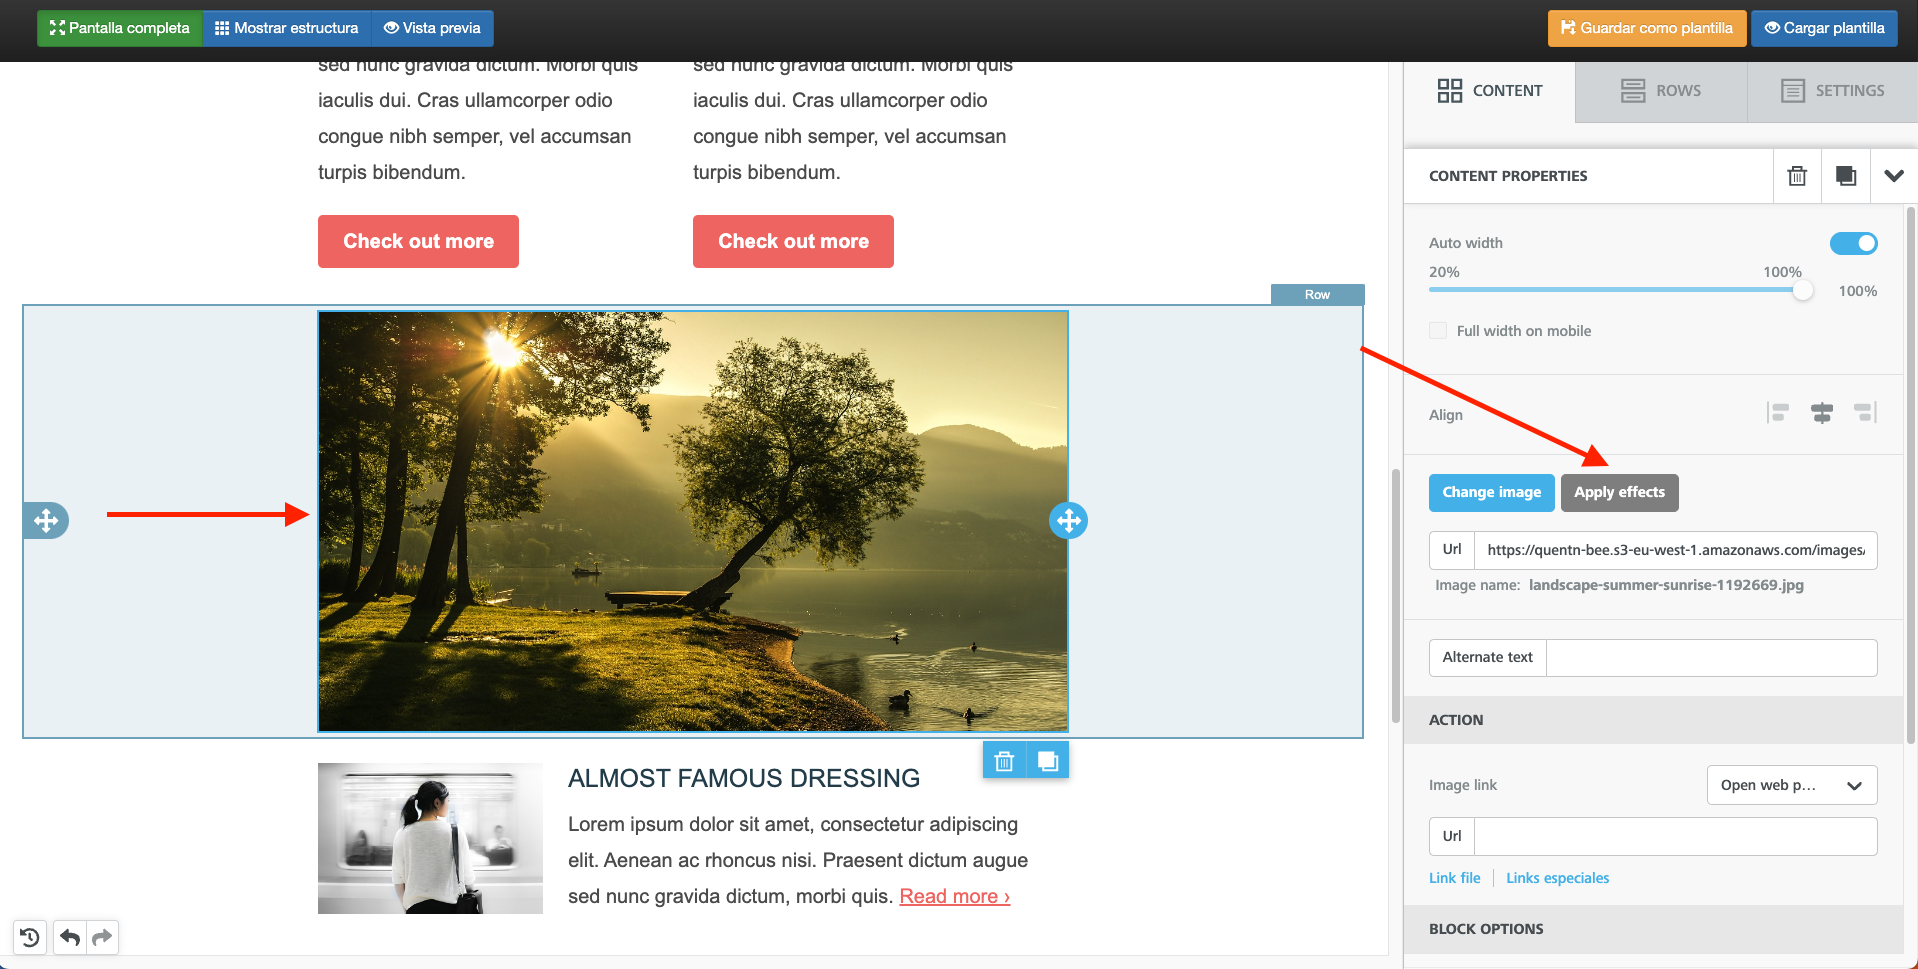This screenshot has height=969, width=1918.
Task: Delete content via properties trash icon
Action: (1797, 176)
